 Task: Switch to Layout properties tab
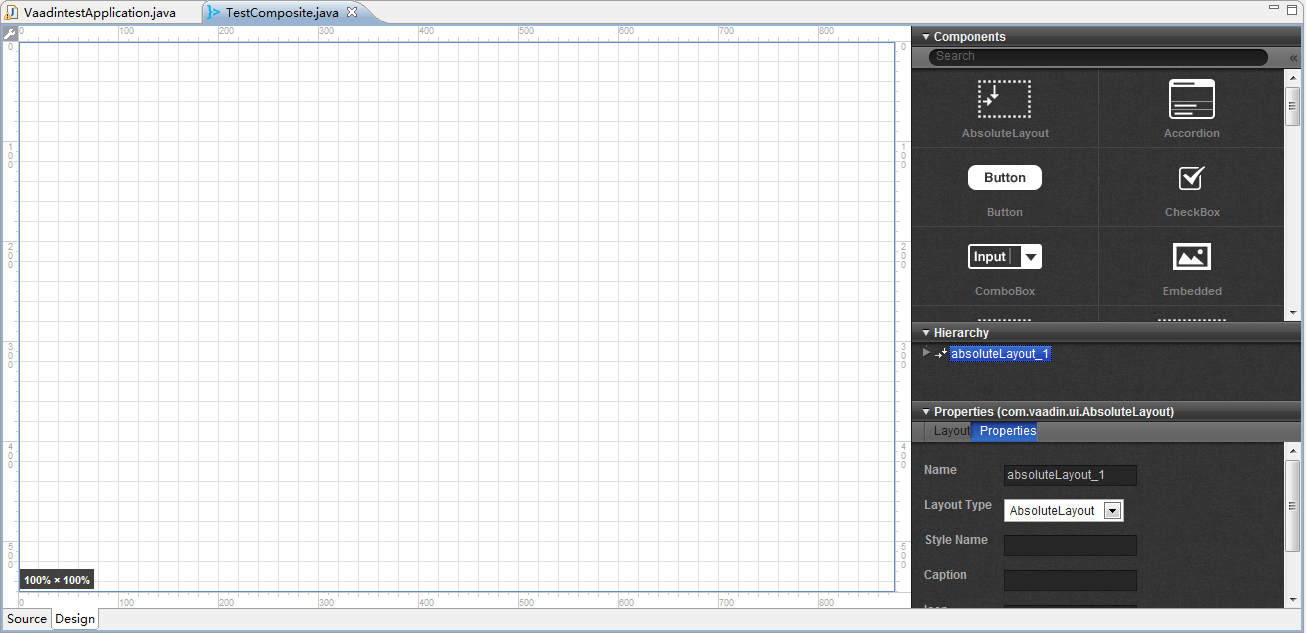click(x=951, y=431)
